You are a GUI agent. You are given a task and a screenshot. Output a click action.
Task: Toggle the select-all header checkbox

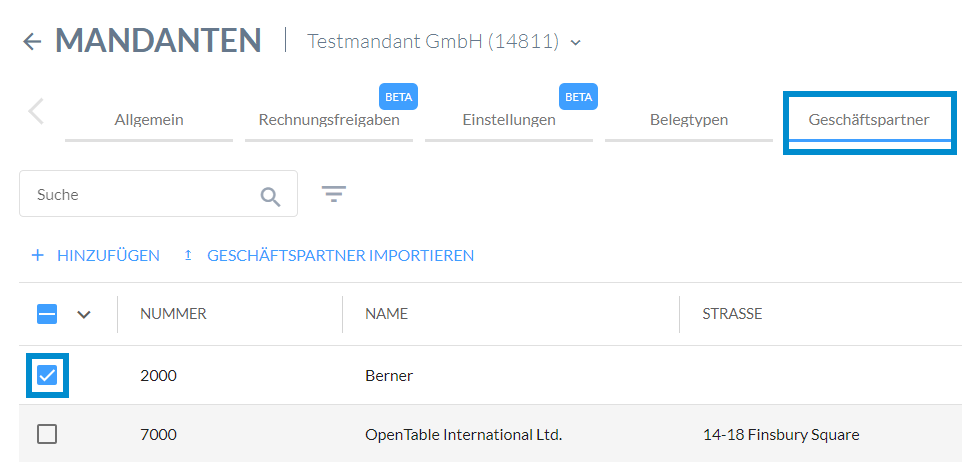pos(47,314)
